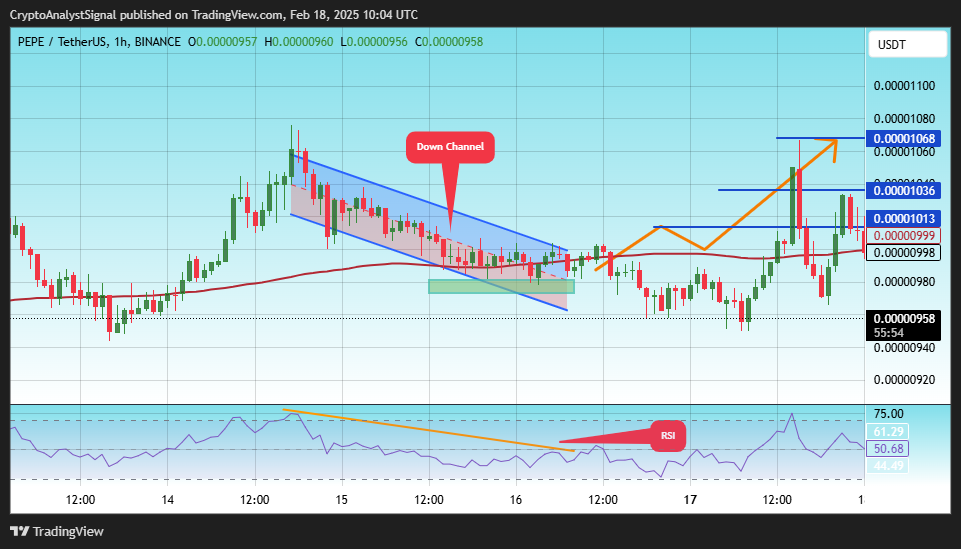Click the 0.00001068 blue price label
The height and width of the screenshot is (549, 961).
click(904, 138)
